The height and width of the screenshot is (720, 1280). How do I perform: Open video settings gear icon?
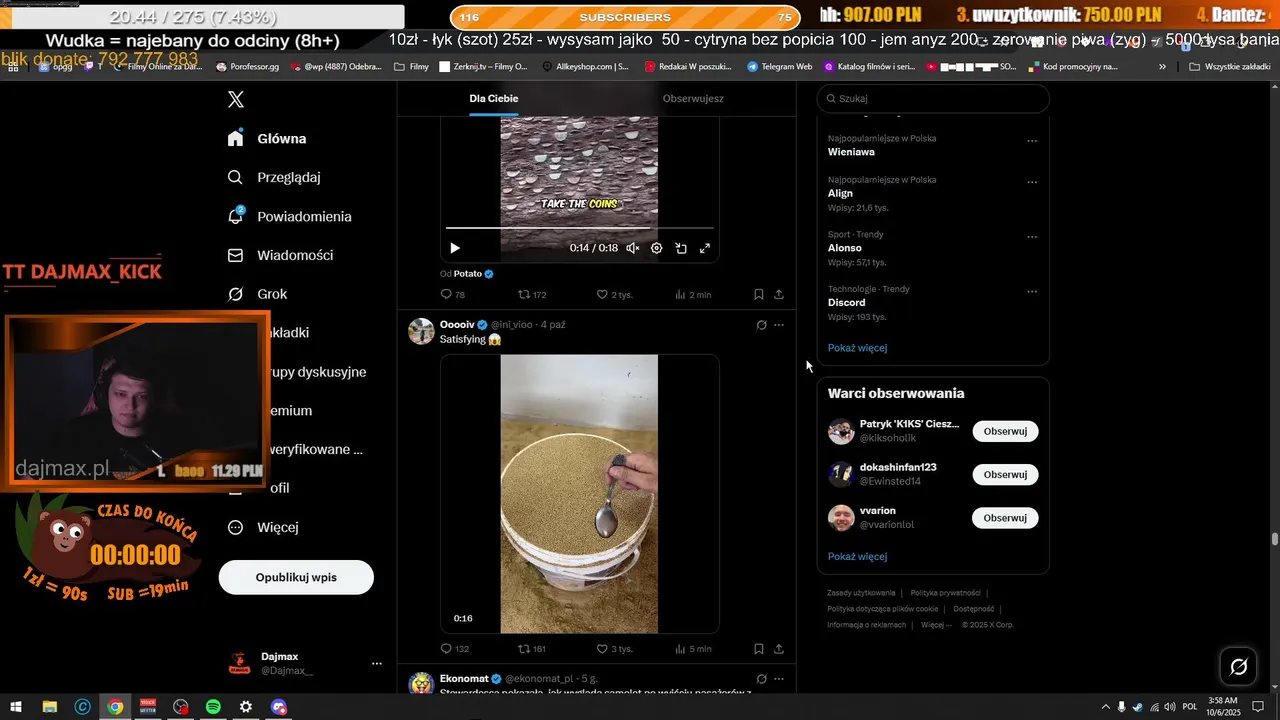point(657,248)
